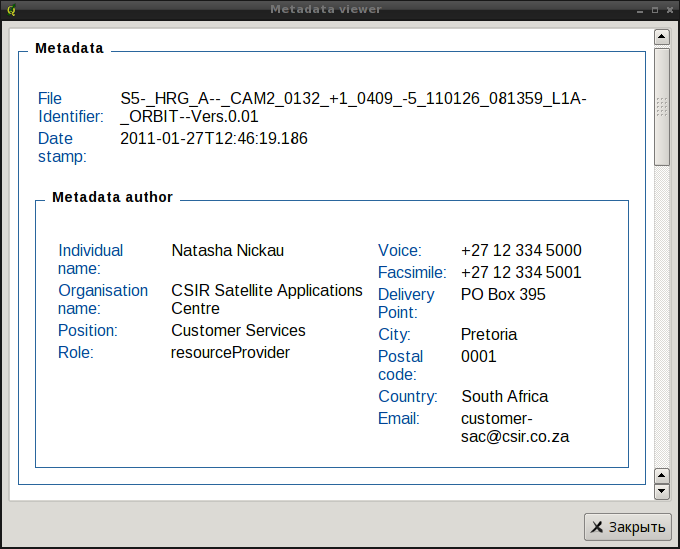This screenshot has width=680, height=549.
Task: Click the email customer-sac@csir.co.za
Action: (515, 427)
